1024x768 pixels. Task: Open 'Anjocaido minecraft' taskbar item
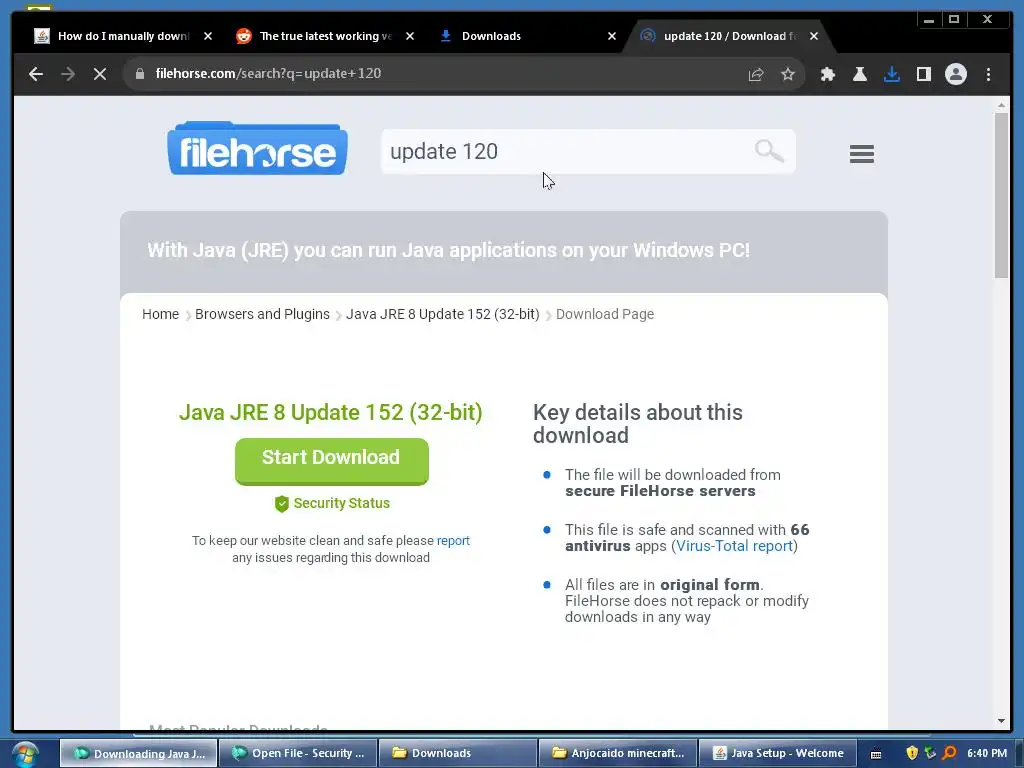click(617, 754)
